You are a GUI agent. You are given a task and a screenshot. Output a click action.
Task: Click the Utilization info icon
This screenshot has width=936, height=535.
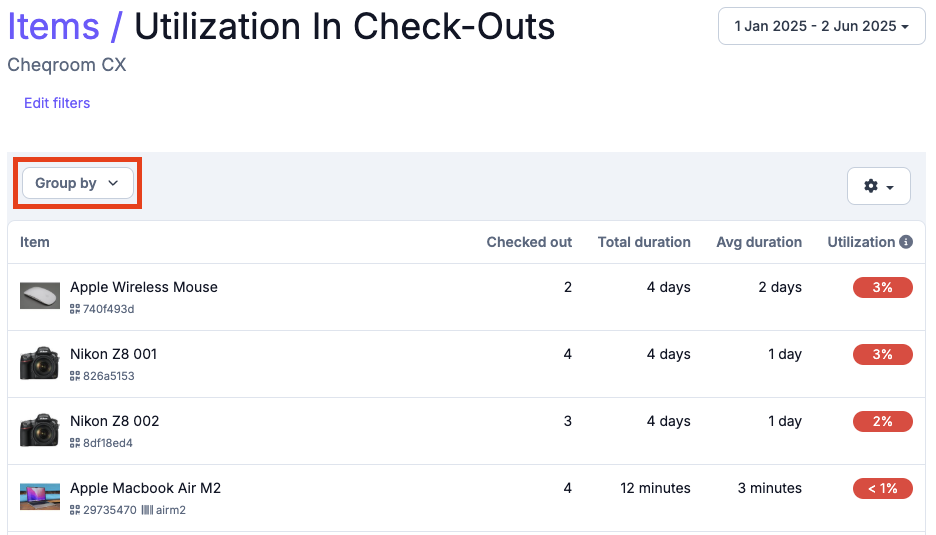906,242
